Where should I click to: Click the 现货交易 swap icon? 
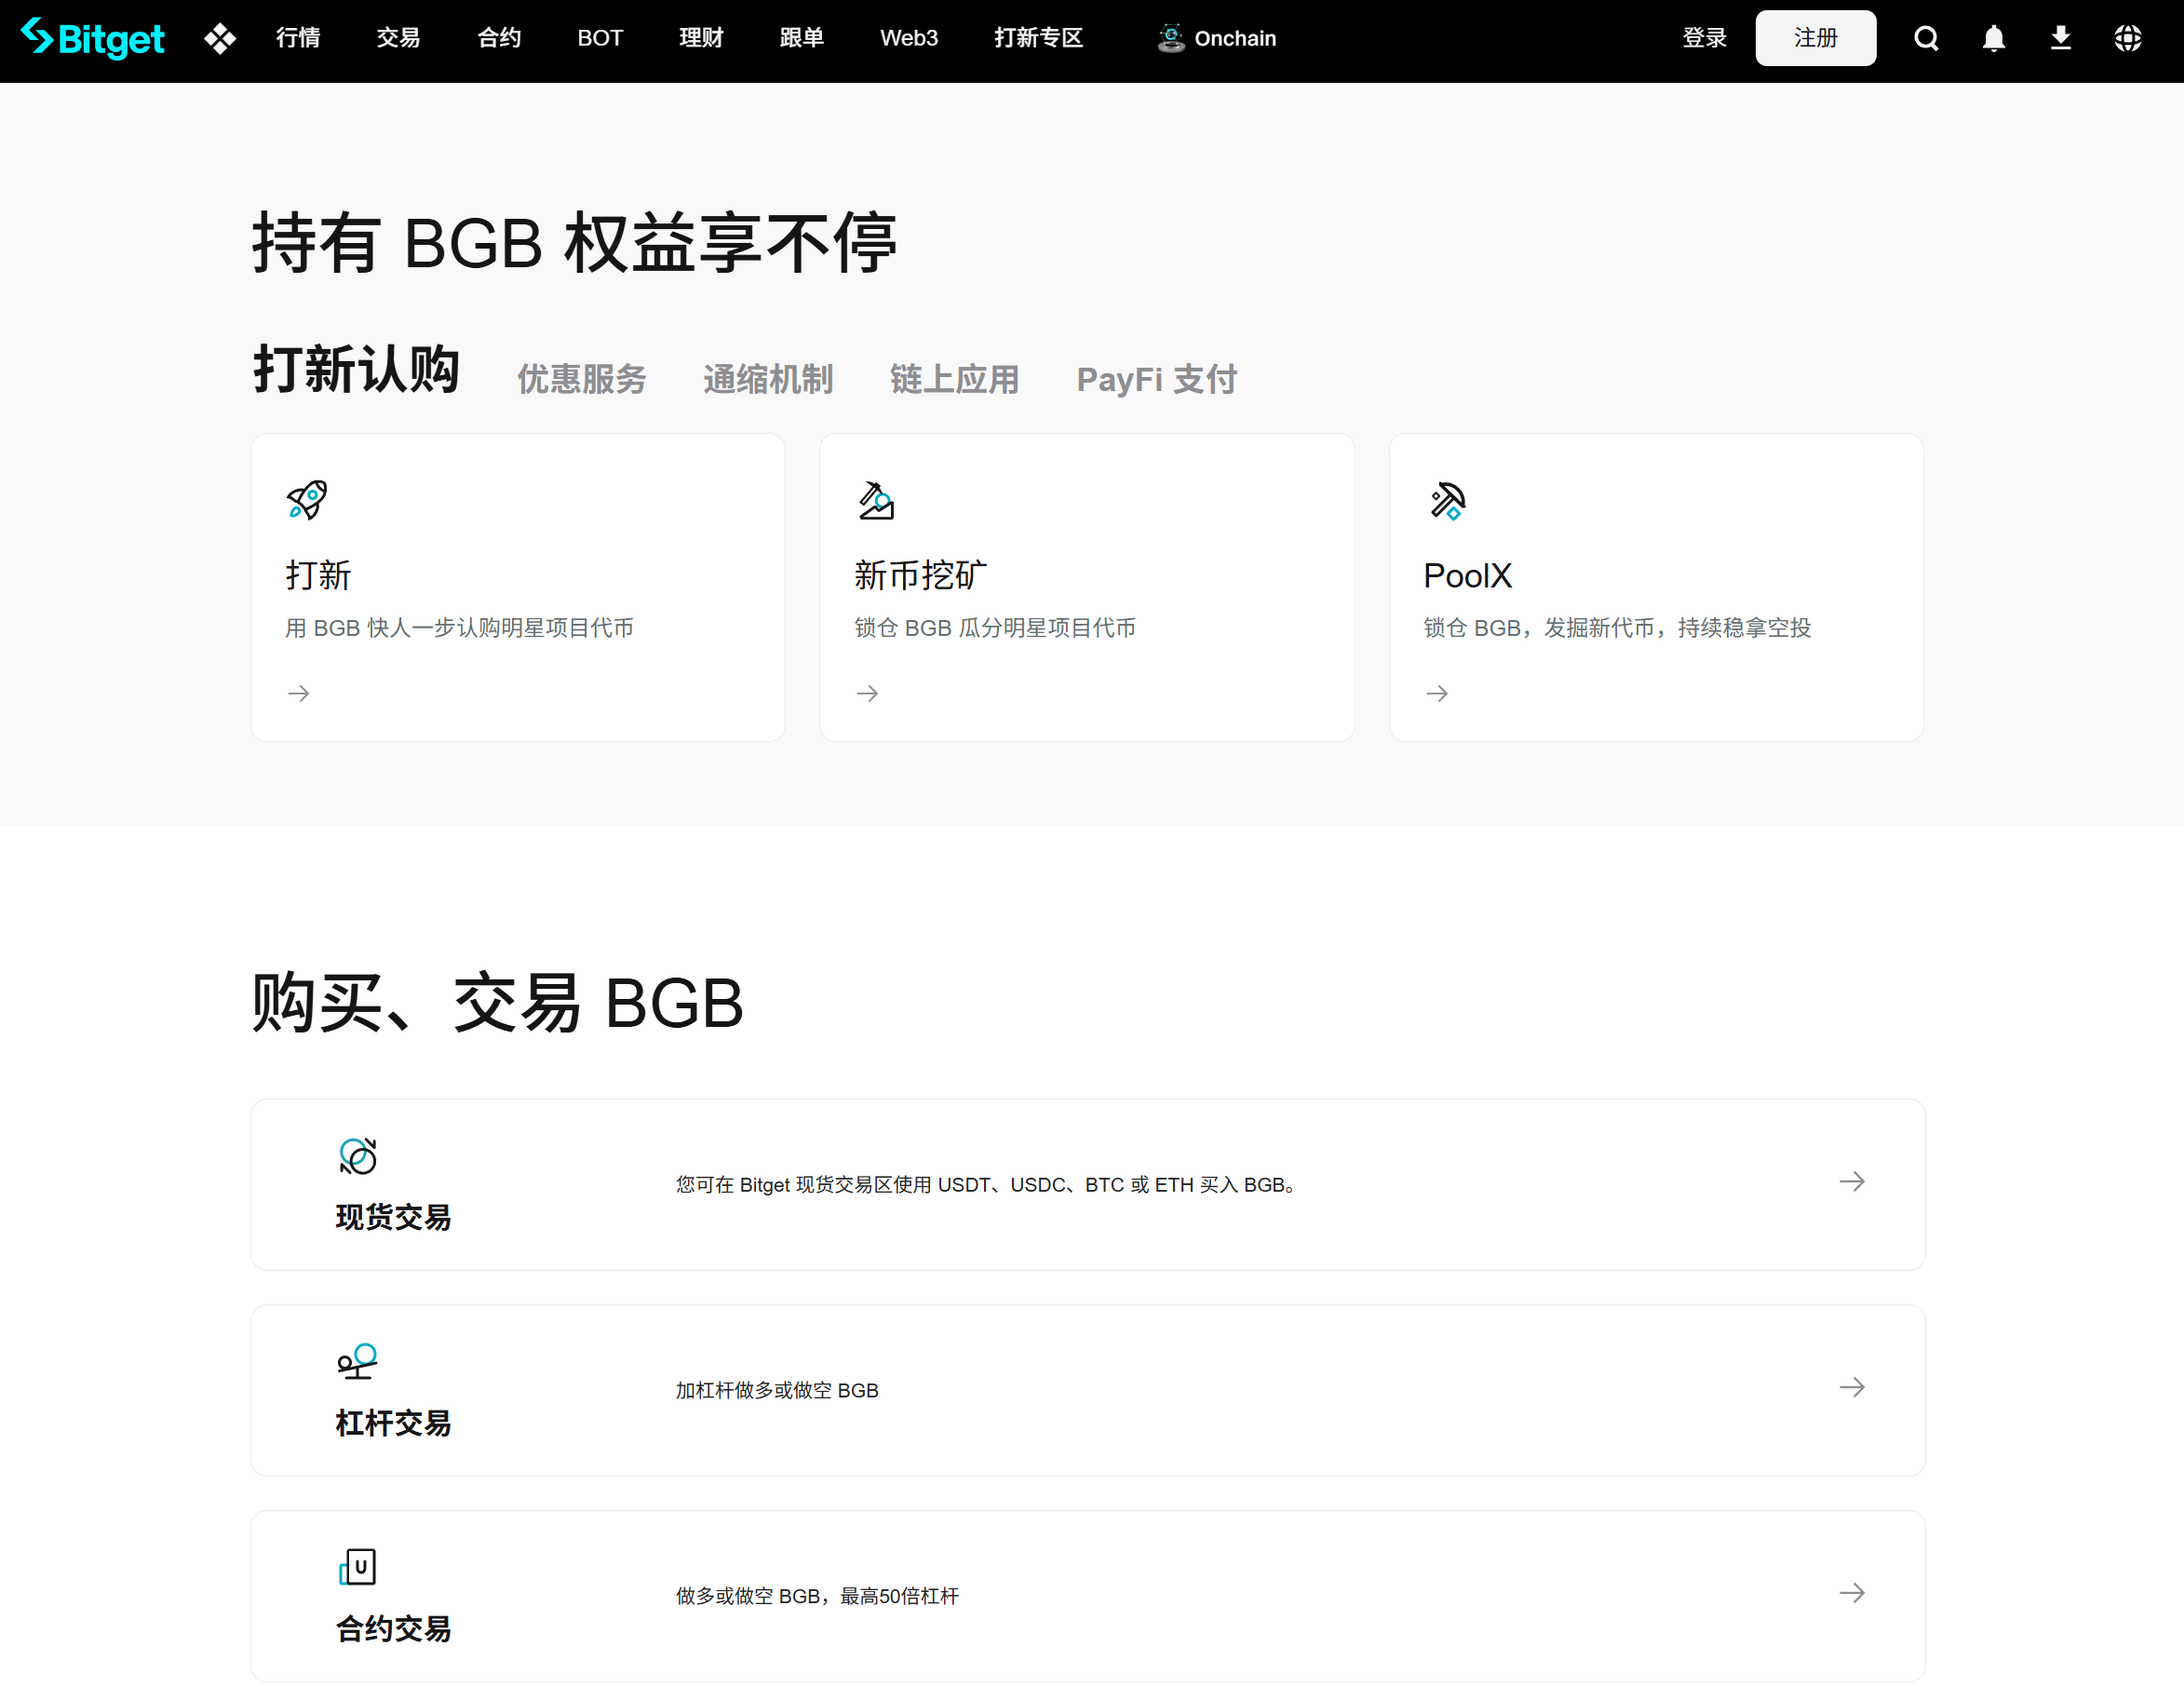pos(358,1156)
